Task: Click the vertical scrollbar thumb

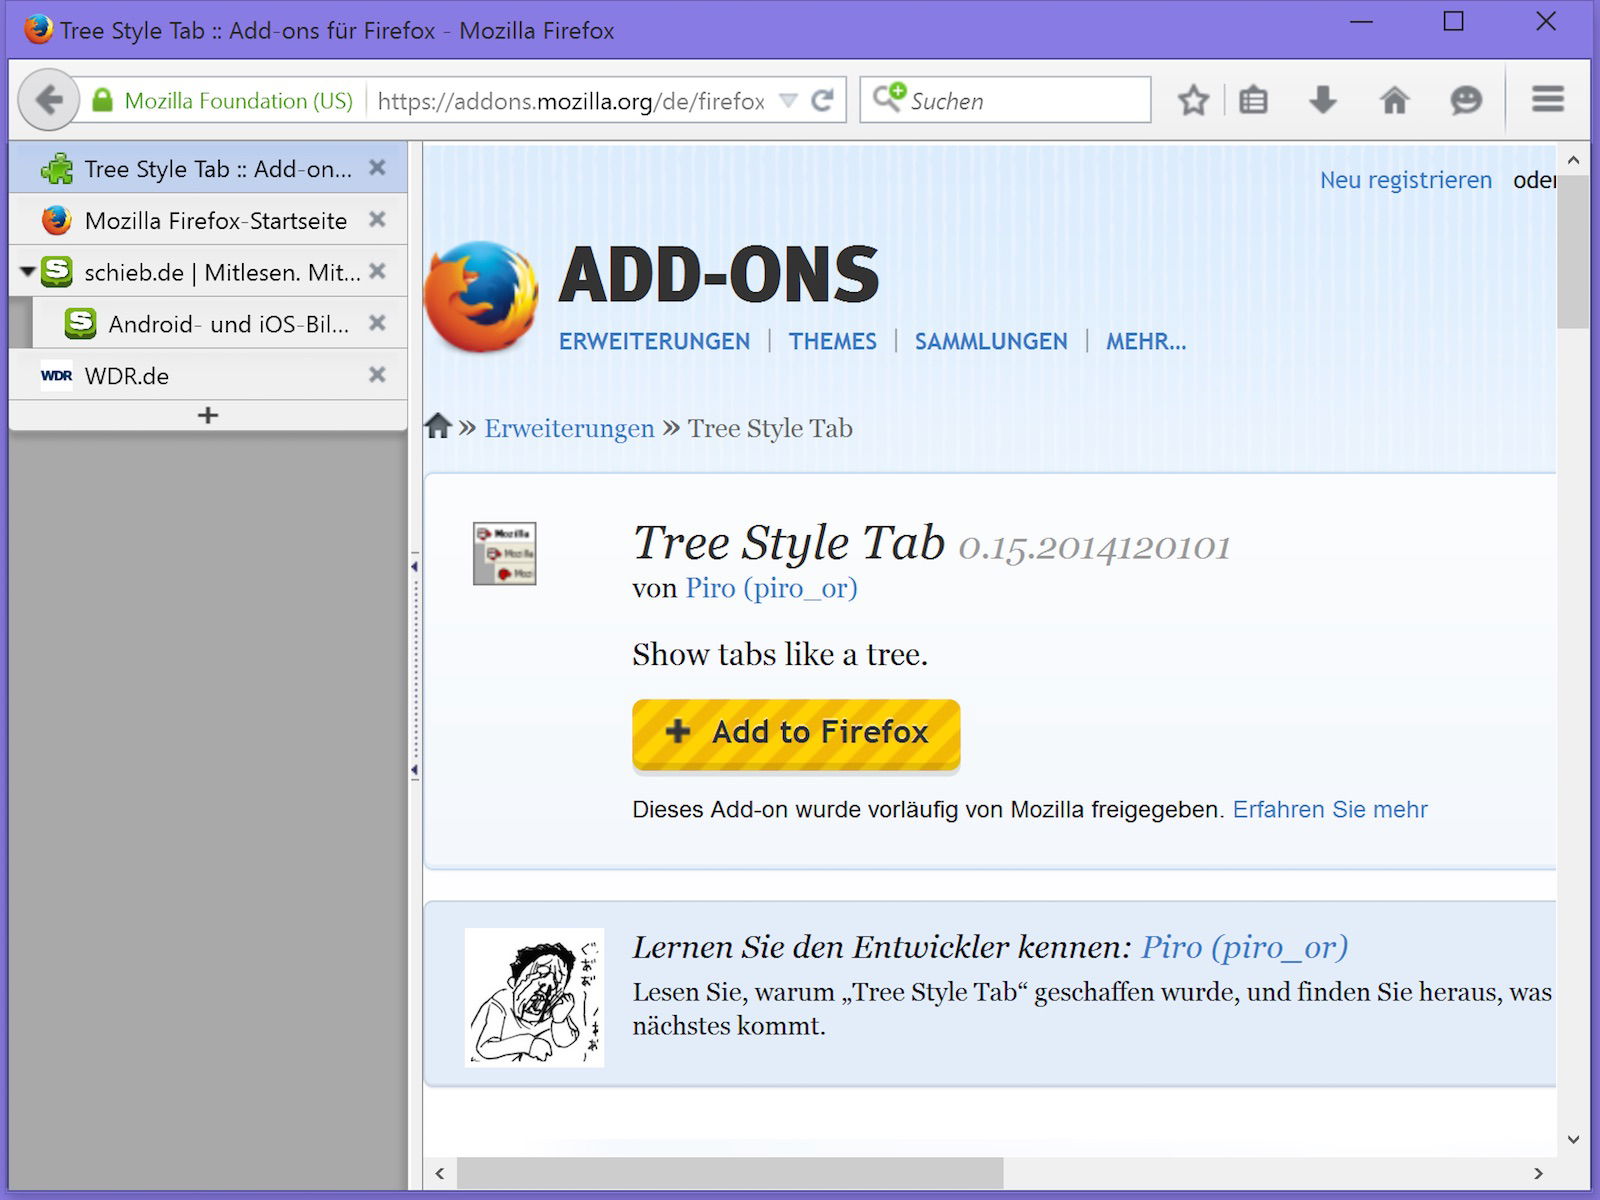Action: pyautogui.click(x=1573, y=252)
